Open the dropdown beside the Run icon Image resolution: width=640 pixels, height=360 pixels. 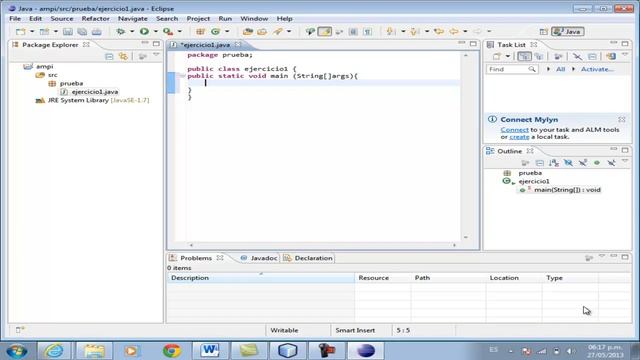[156, 31]
